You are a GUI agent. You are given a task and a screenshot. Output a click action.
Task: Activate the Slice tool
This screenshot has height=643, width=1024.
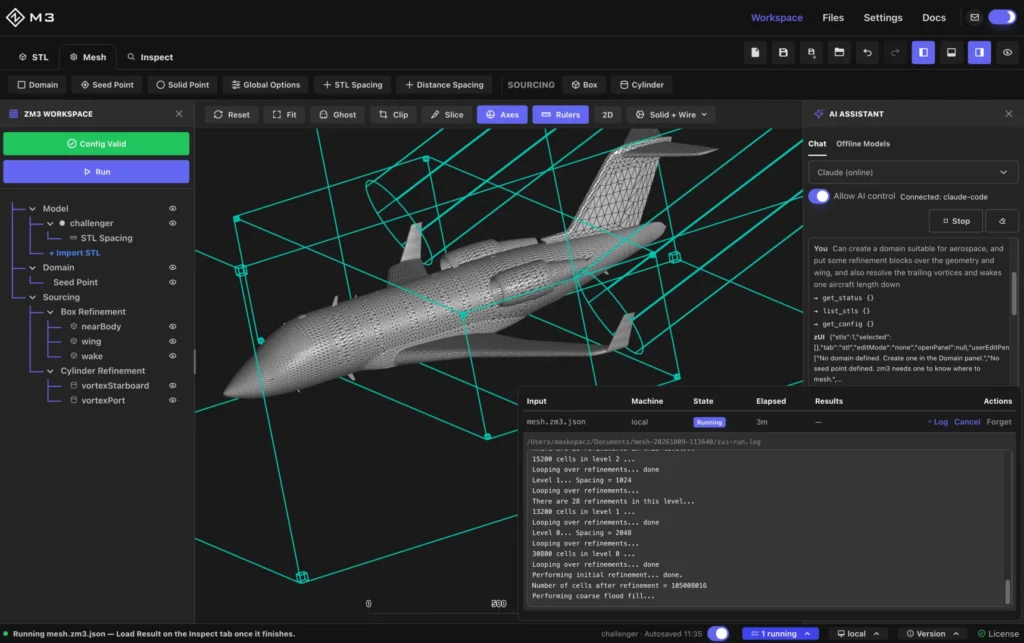(447, 114)
